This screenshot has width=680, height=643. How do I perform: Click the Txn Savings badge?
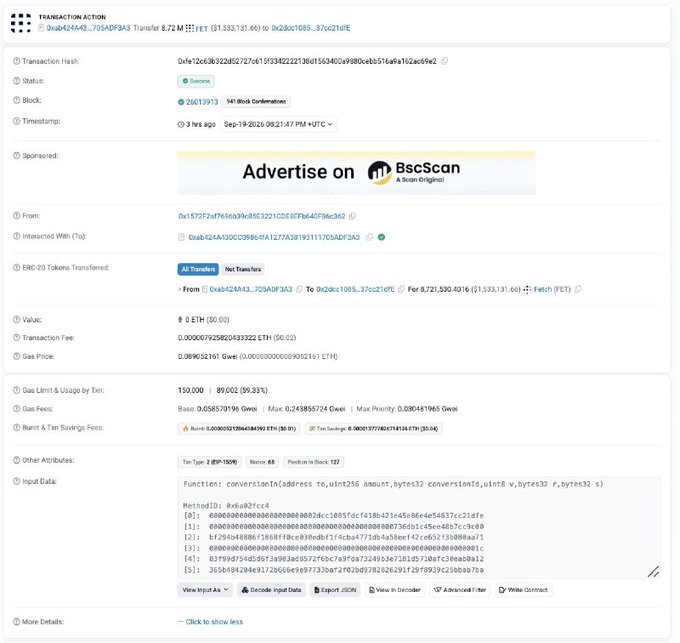[373, 429]
